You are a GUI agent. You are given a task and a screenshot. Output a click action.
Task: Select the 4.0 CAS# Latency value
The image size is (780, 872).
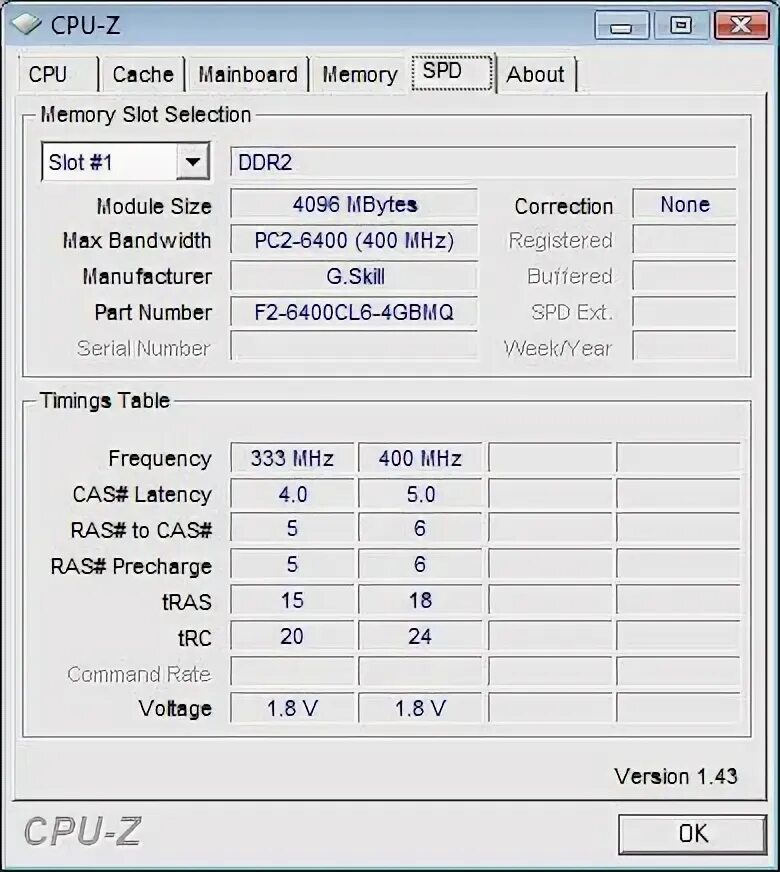coord(292,494)
